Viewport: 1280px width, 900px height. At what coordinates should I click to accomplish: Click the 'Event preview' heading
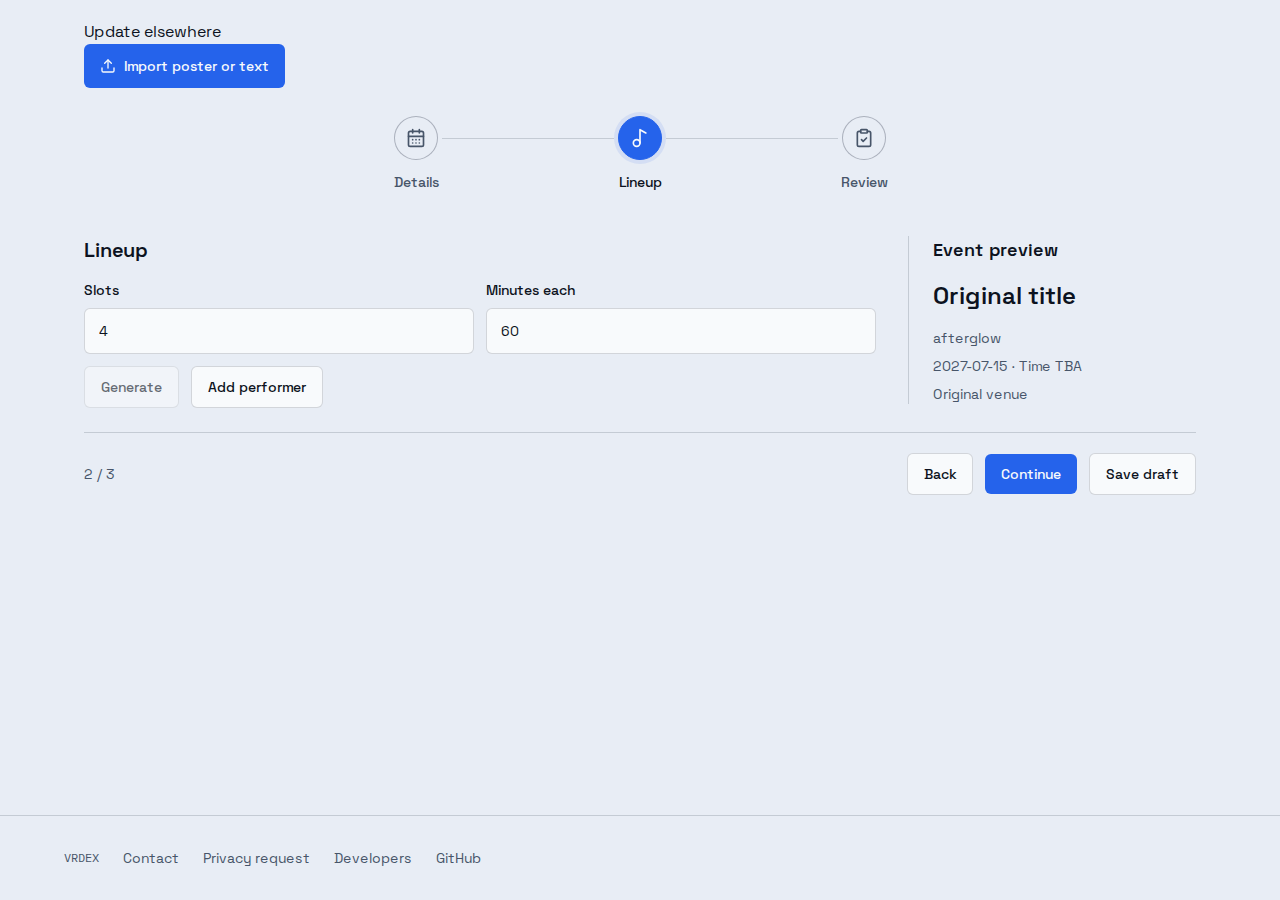(995, 250)
